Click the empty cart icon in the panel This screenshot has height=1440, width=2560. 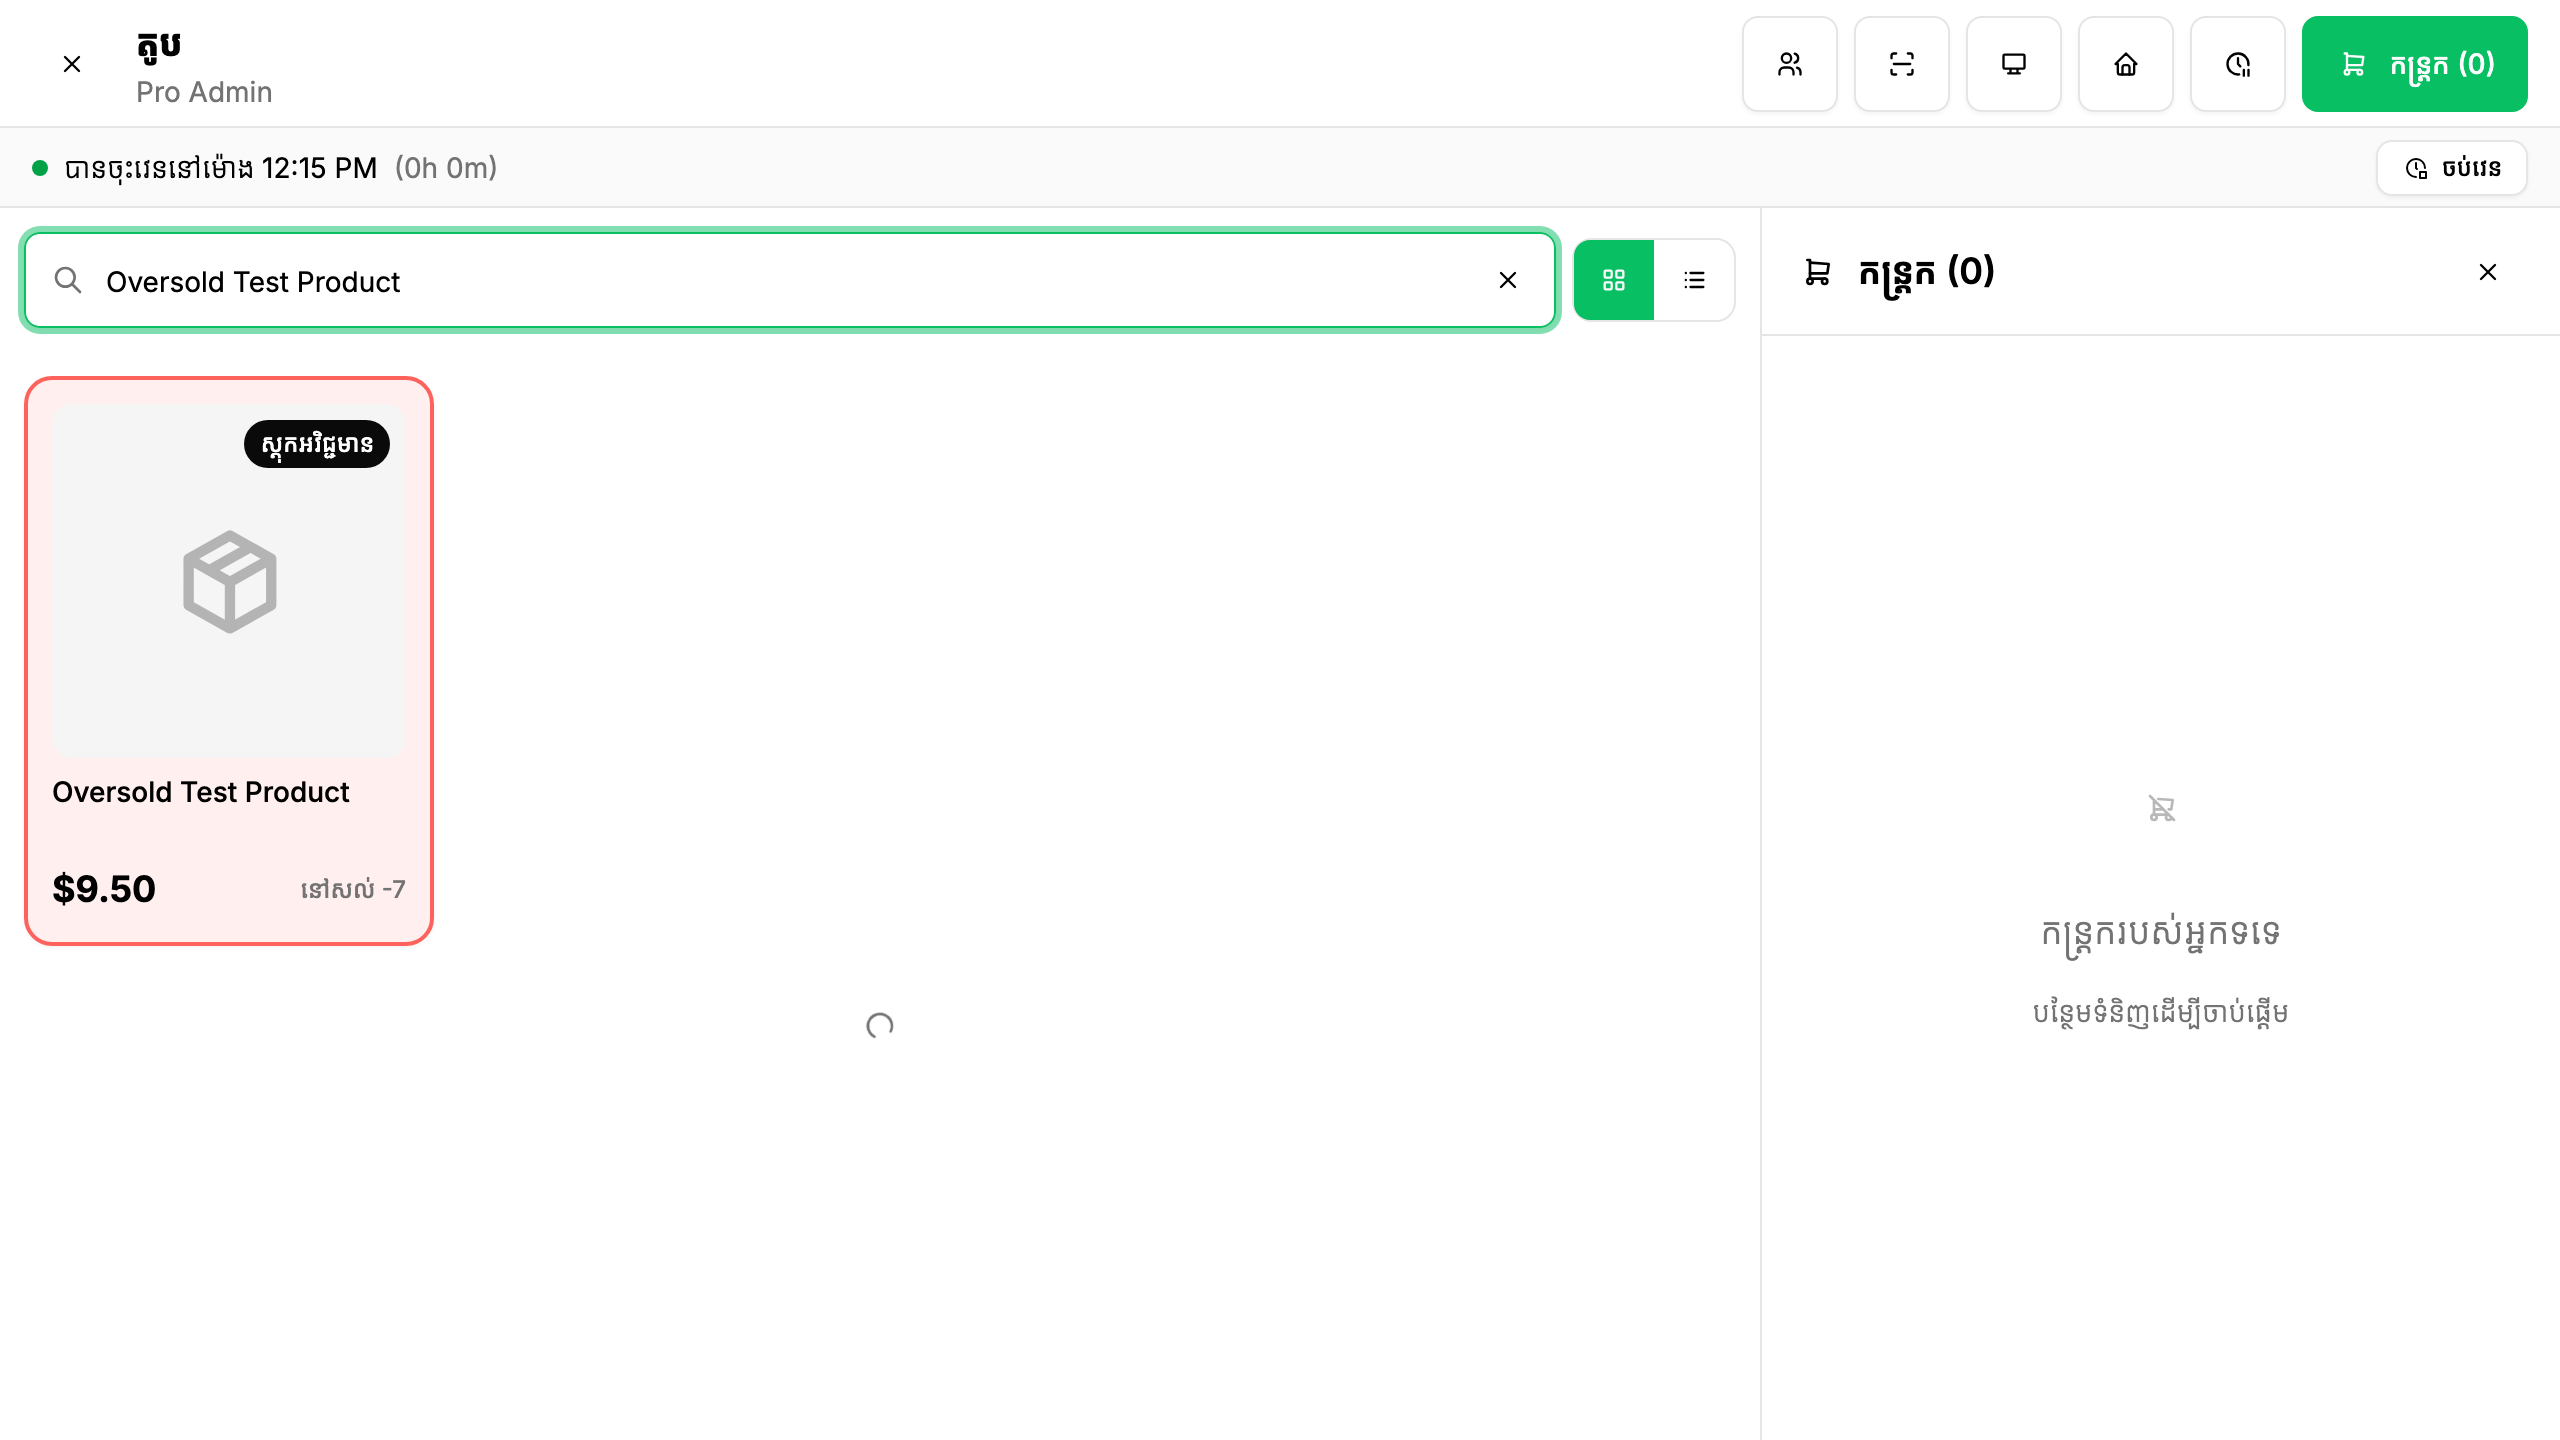pyautogui.click(x=2161, y=808)
